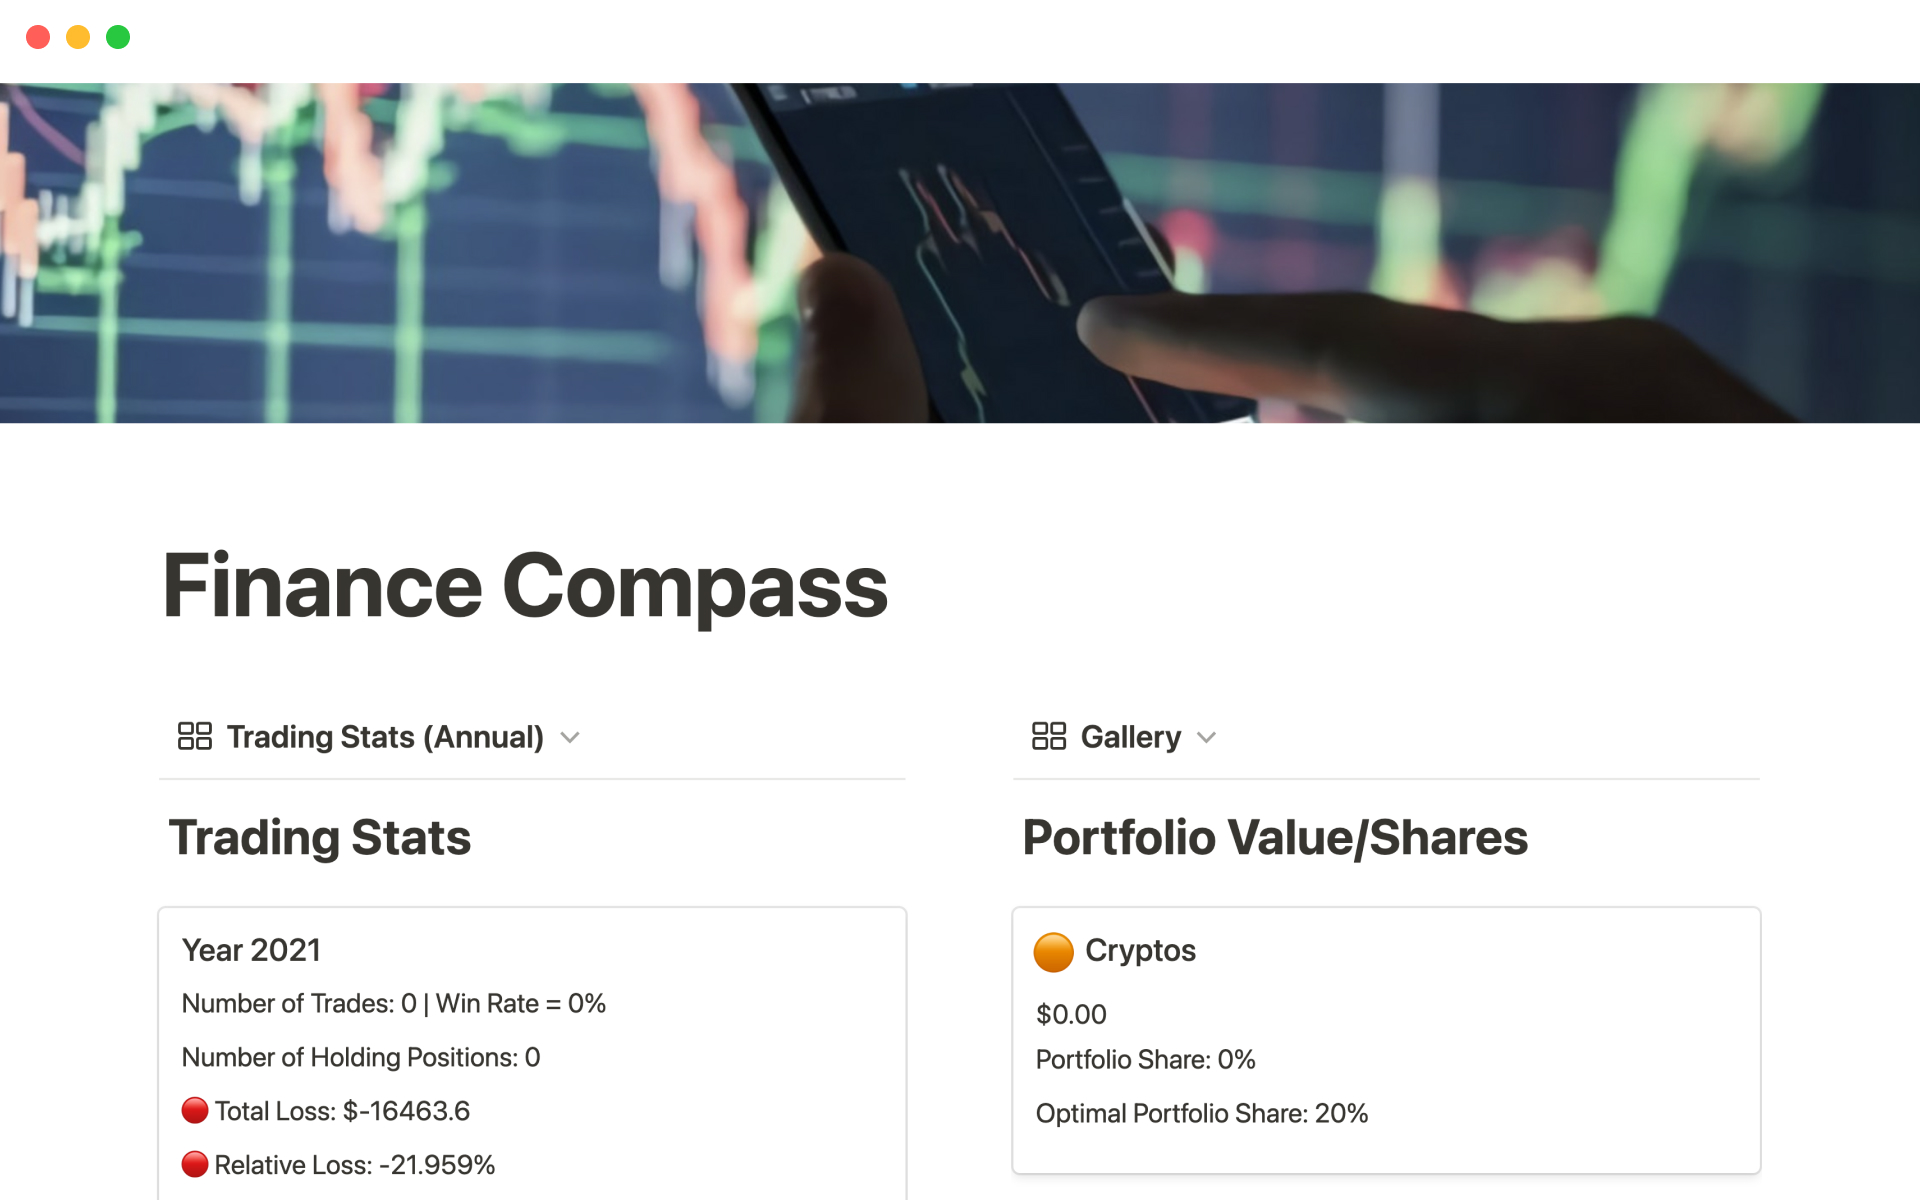The height and width of the screenshot is (1200, 1920).
Task: Click the gallery view icon beside Trading Stats (Annual)
Action: click(195, 736)
